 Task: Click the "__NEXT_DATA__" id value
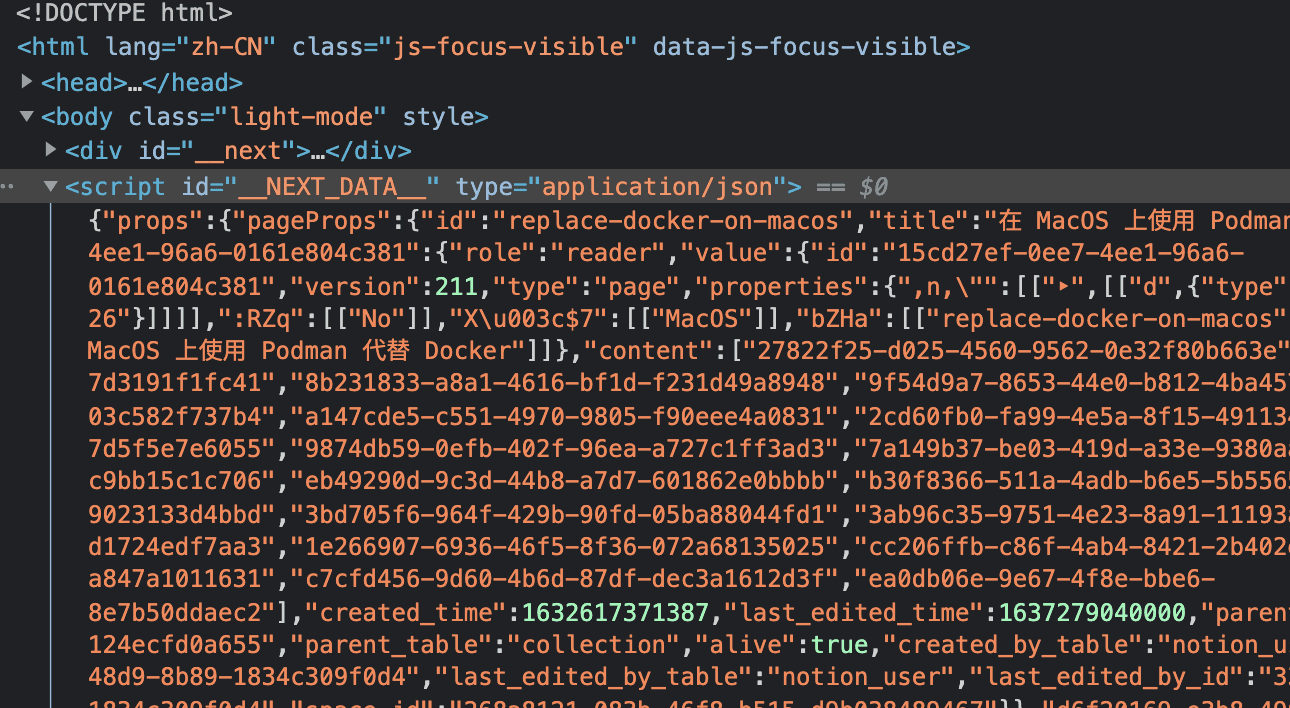332,186
